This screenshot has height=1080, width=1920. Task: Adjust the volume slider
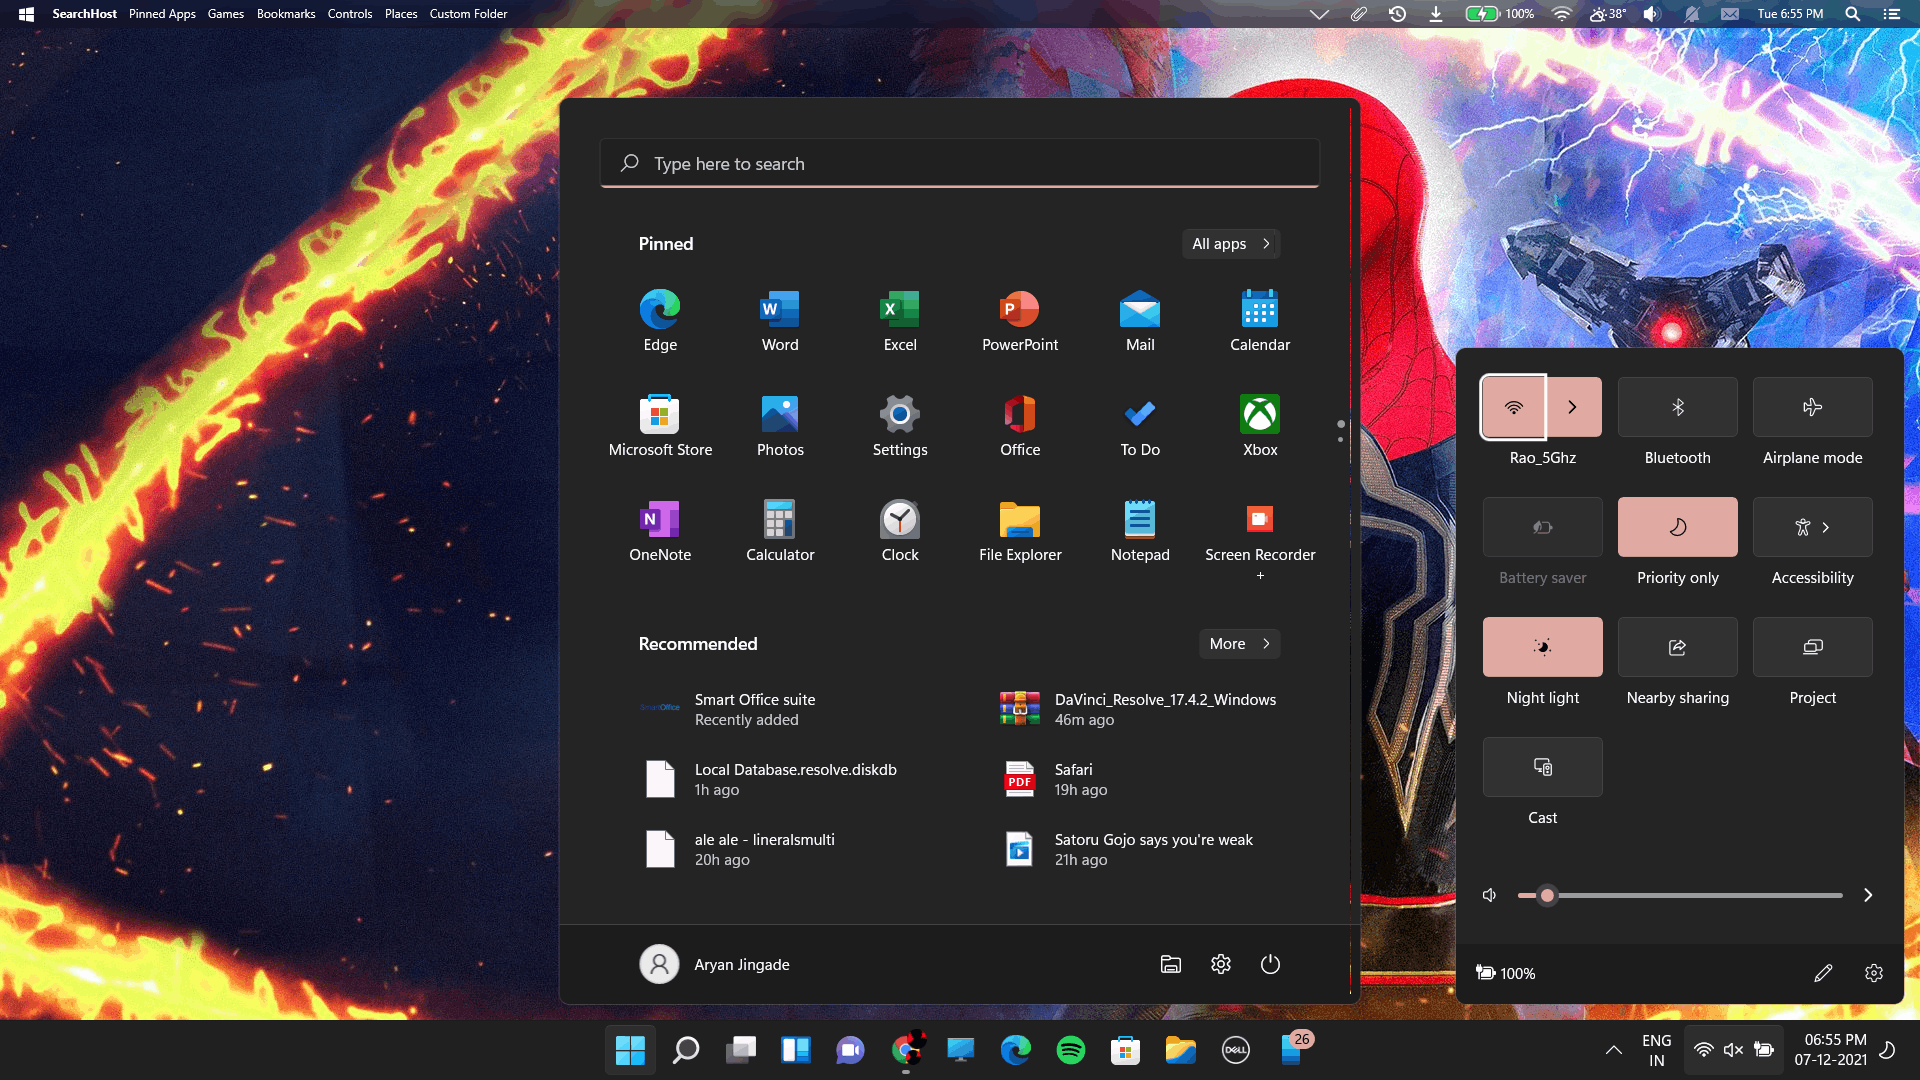coord(1680,895)
